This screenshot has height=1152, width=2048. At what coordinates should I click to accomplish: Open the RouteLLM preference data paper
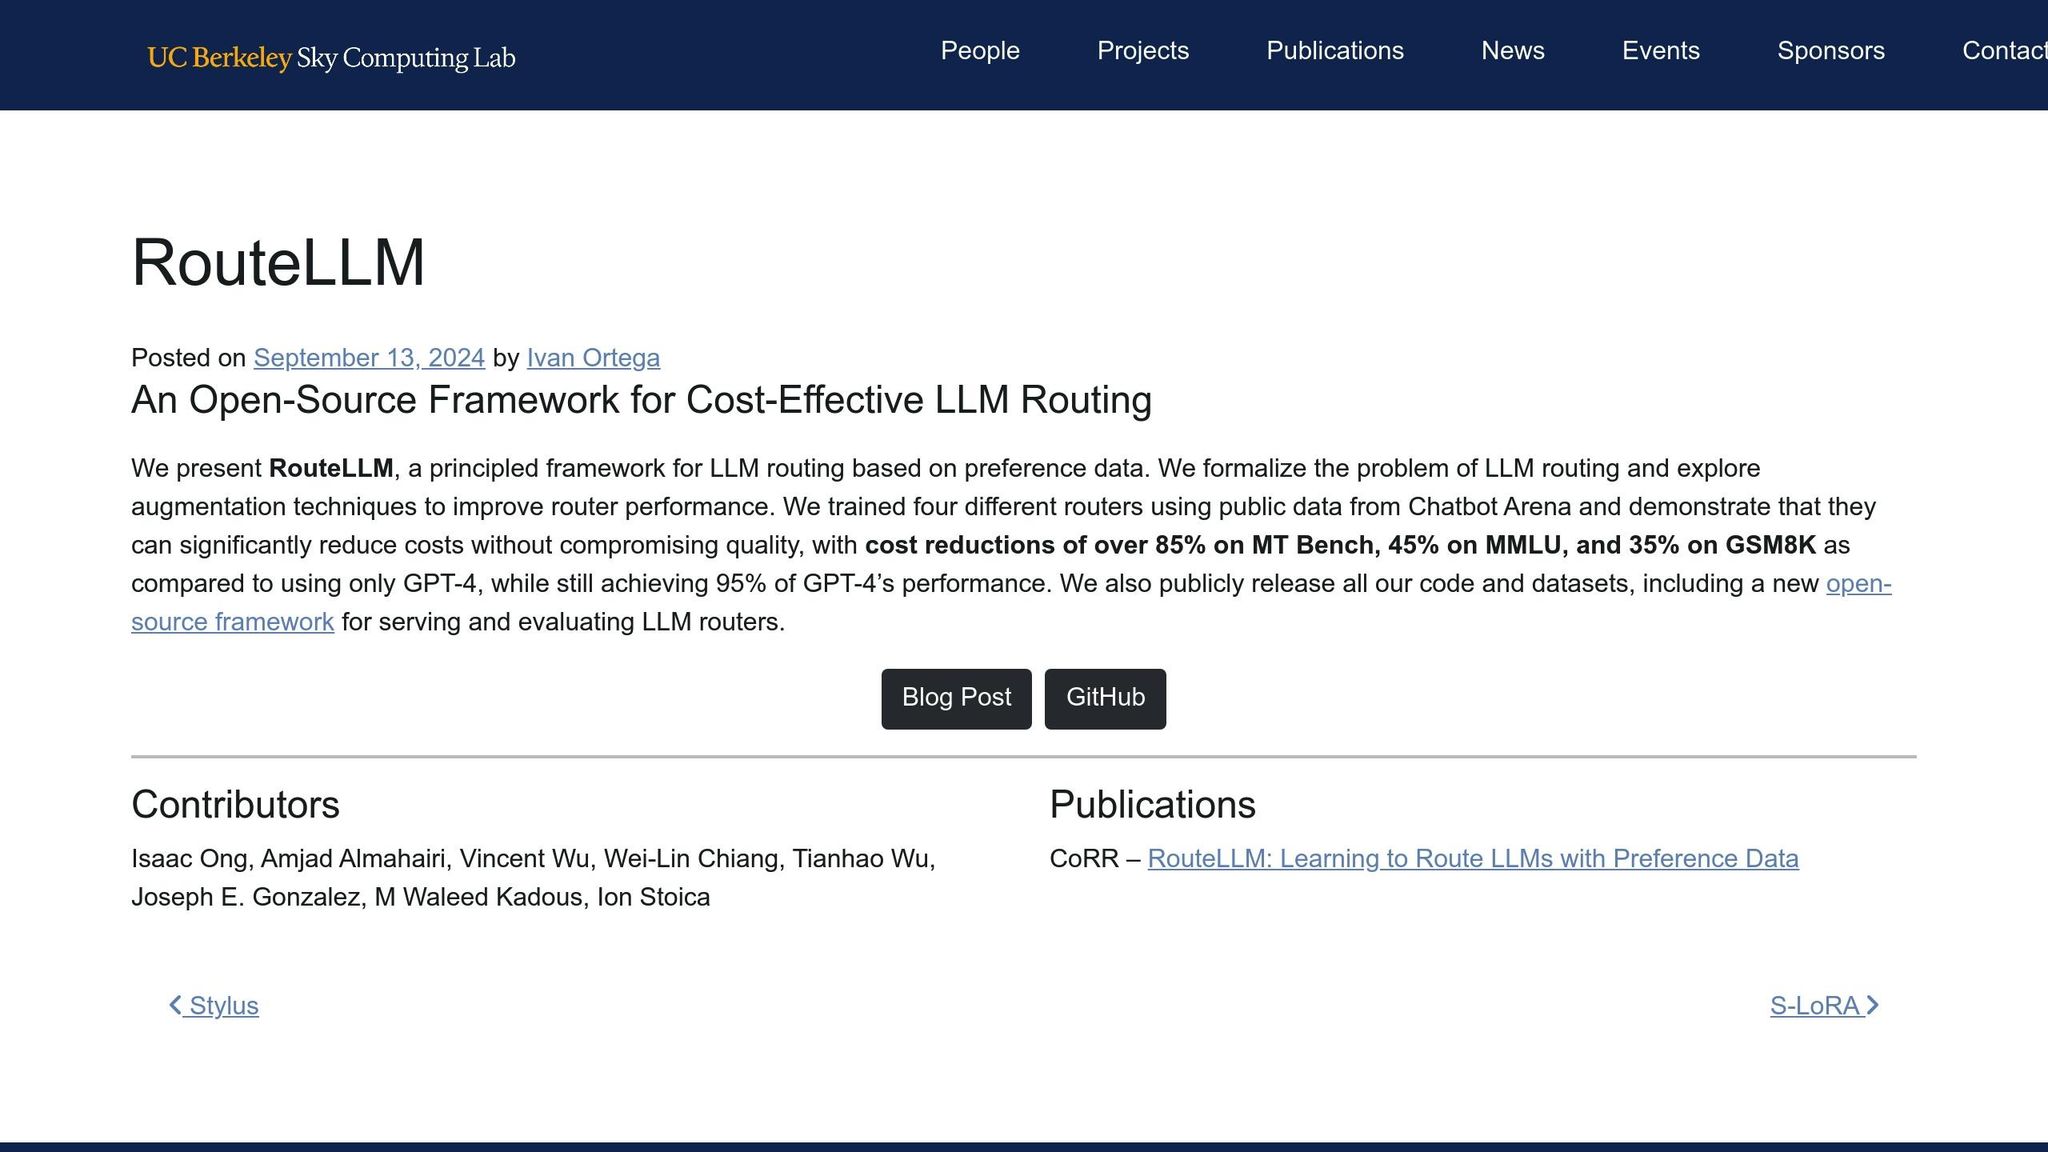pyautogui.click(x=1473, y=858)
